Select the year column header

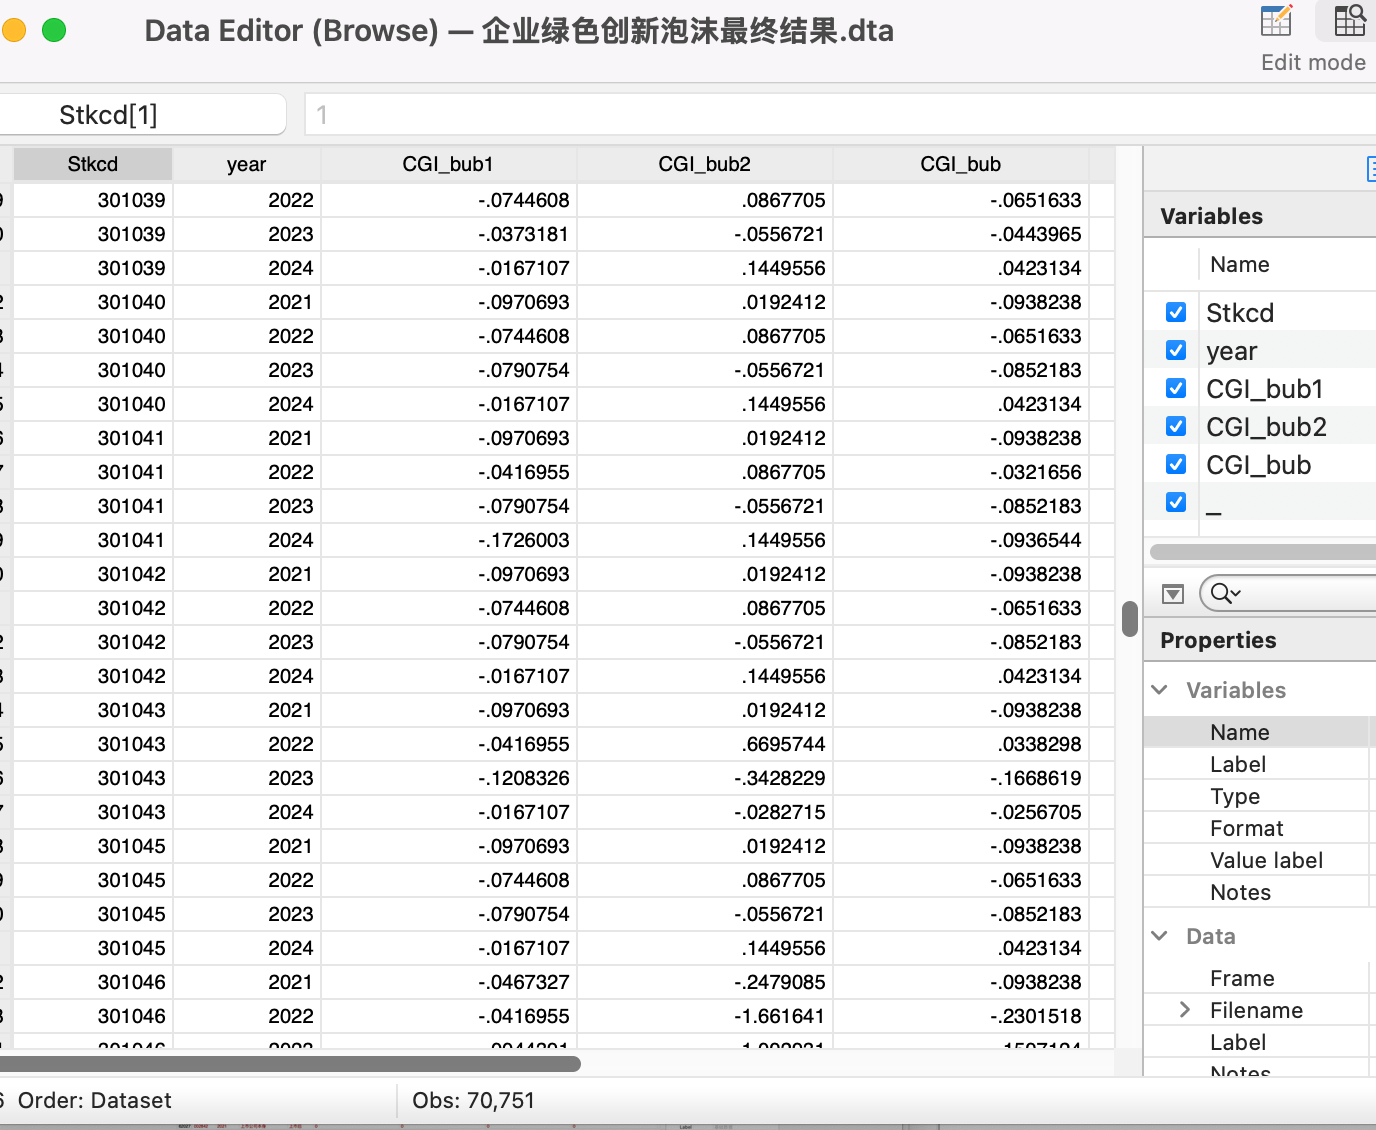pos(247,164)
